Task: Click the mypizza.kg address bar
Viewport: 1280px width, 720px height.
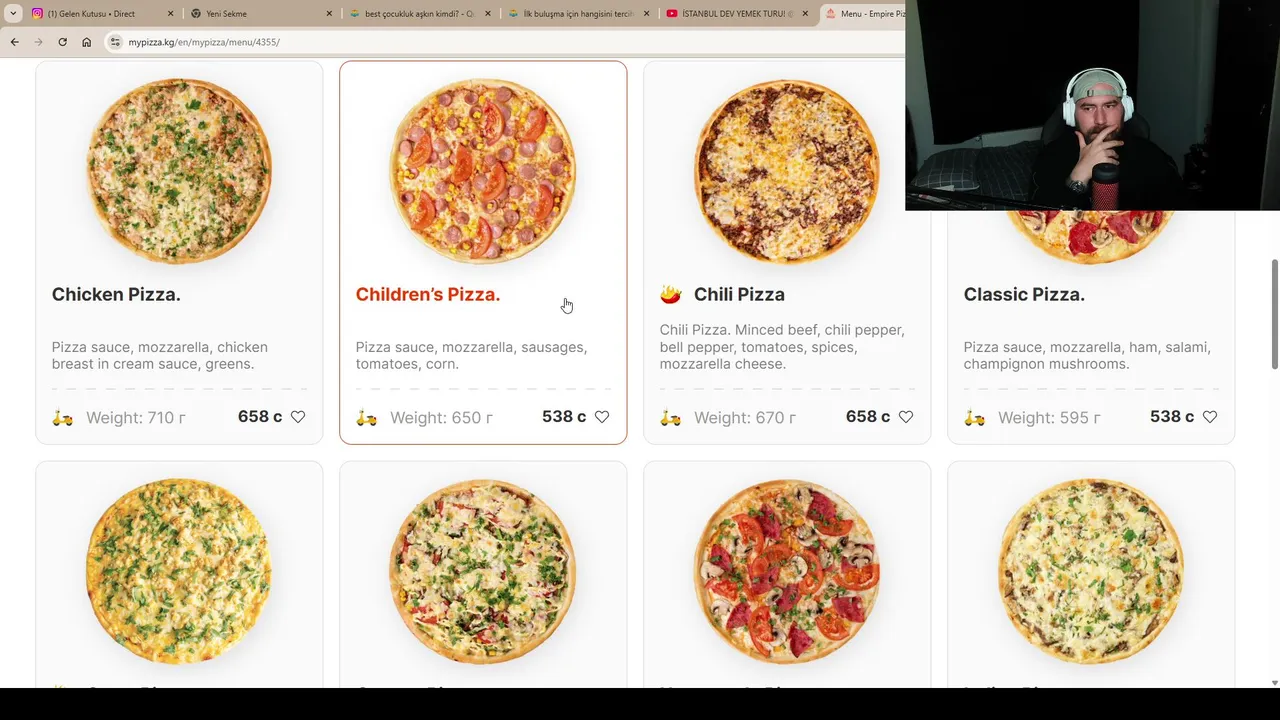Action: [x=500, y=42]
